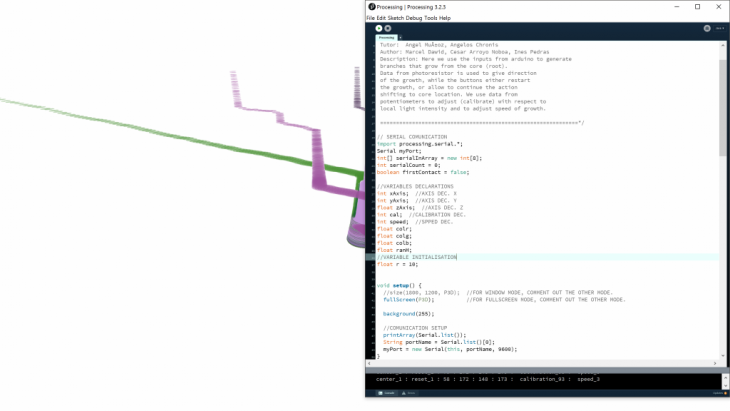
Task: Click the Processing app logo in title bar
Action: click(x=372, y=6)
